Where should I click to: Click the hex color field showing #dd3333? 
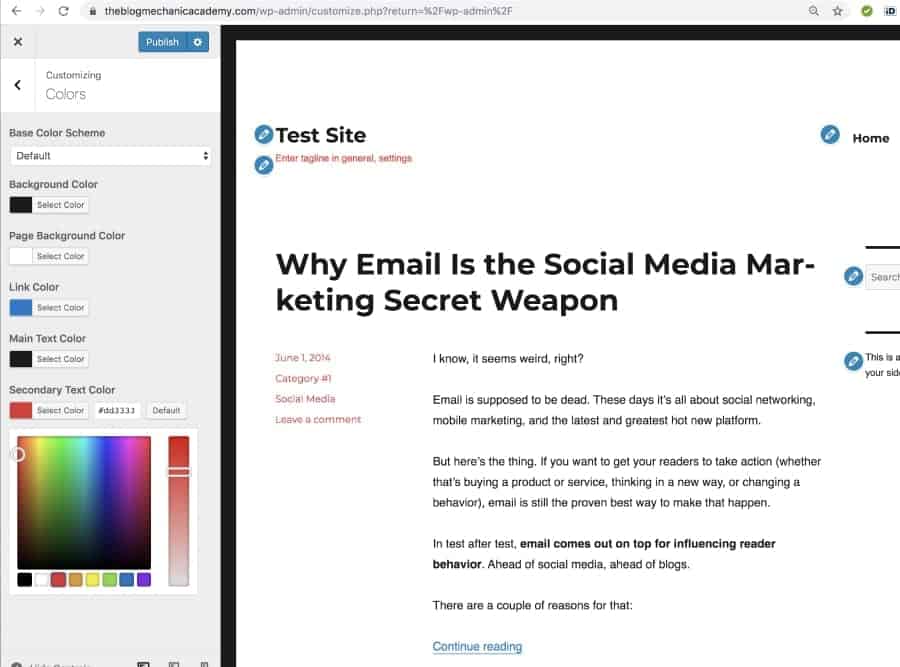point(117,411)
